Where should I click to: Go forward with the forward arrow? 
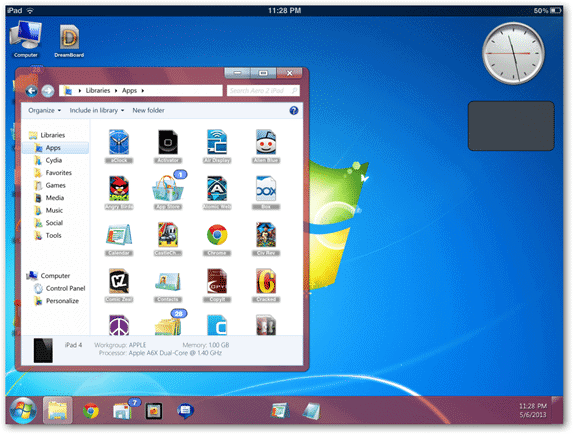48,91
